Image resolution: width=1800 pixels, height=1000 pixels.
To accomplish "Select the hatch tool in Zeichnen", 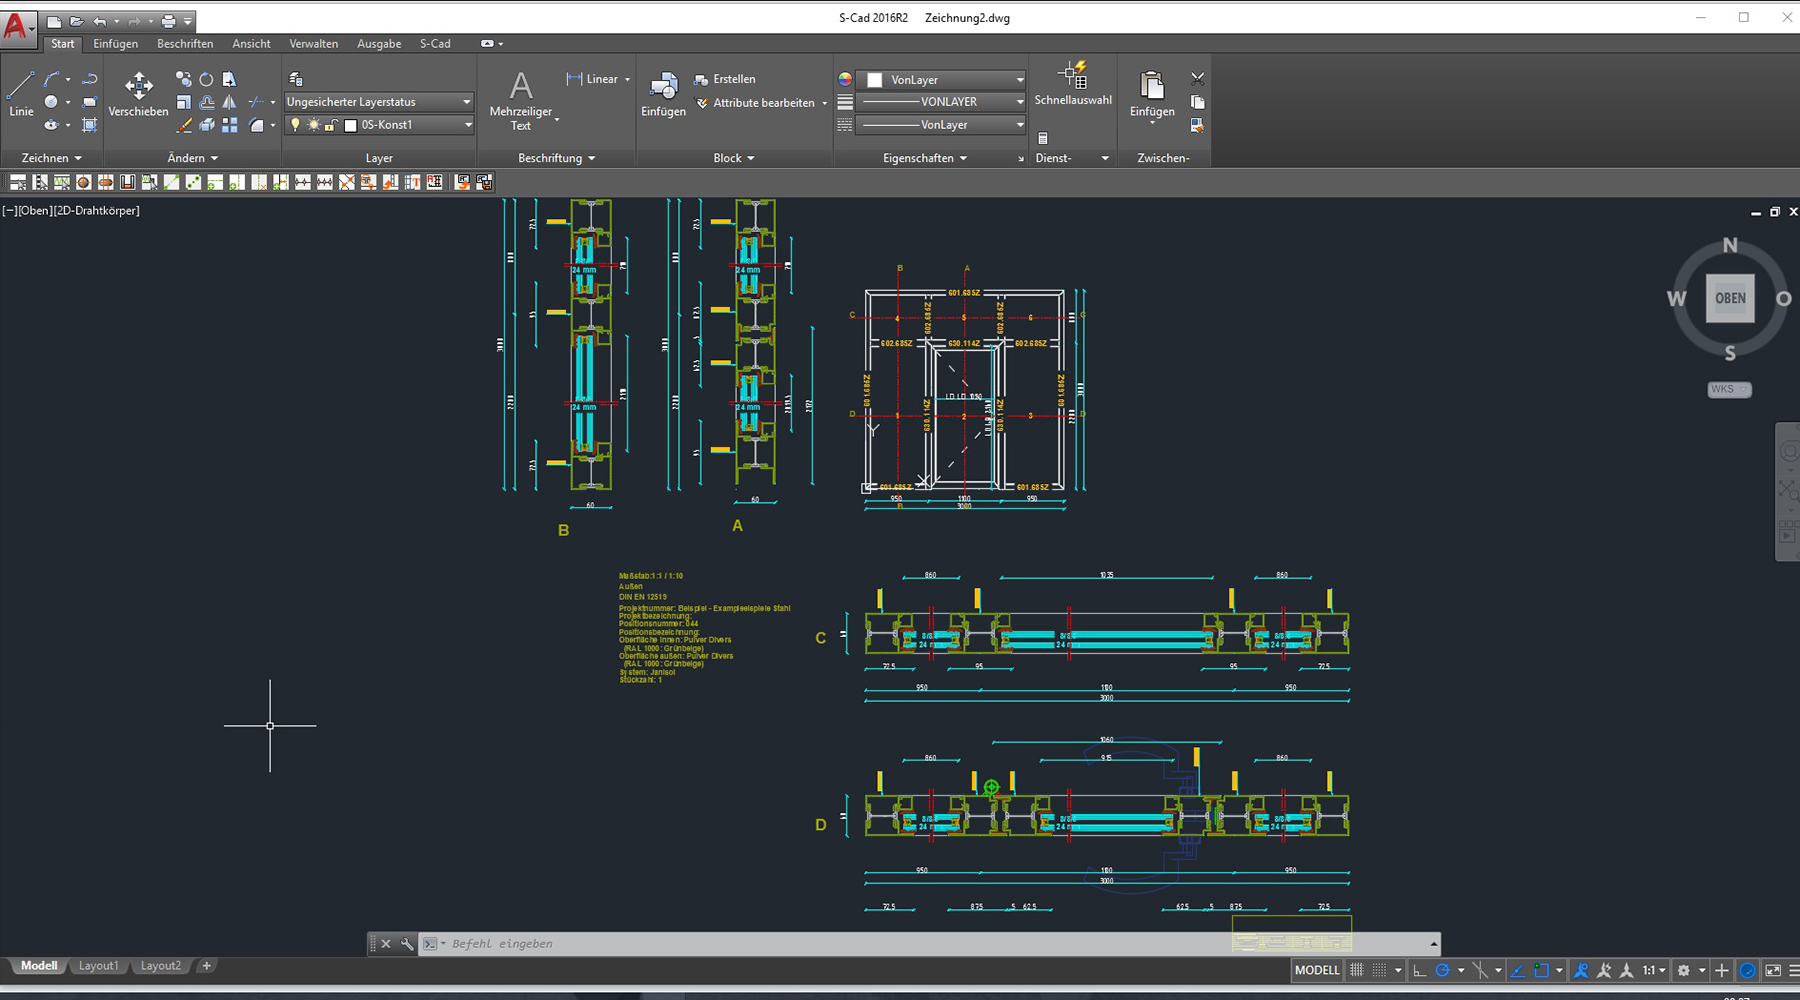I will click(89, 125).
